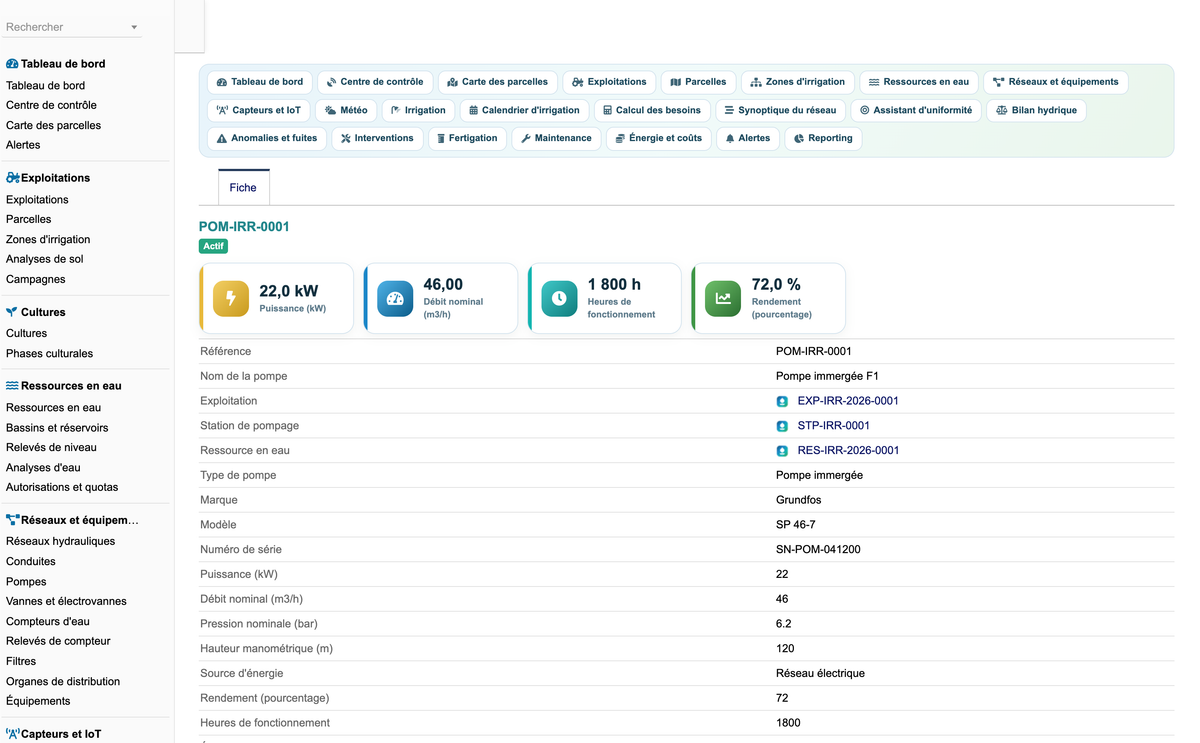Open Vannes et électrovannes in the sidebar
1200x743 pixels.
66,602
